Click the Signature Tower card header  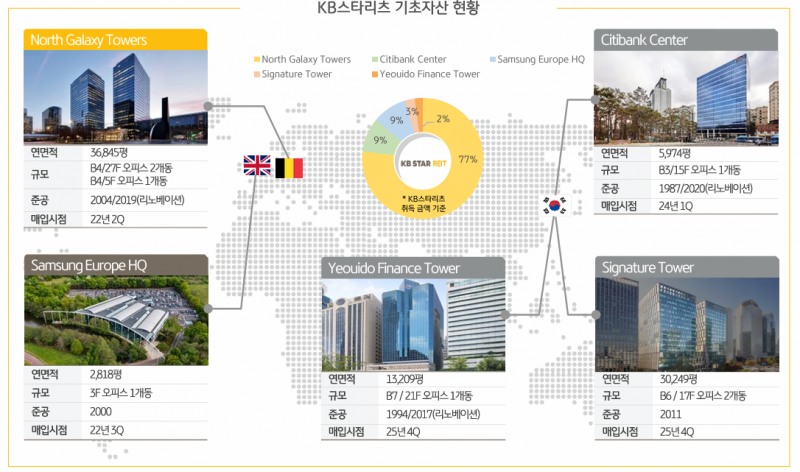[687, 267]
